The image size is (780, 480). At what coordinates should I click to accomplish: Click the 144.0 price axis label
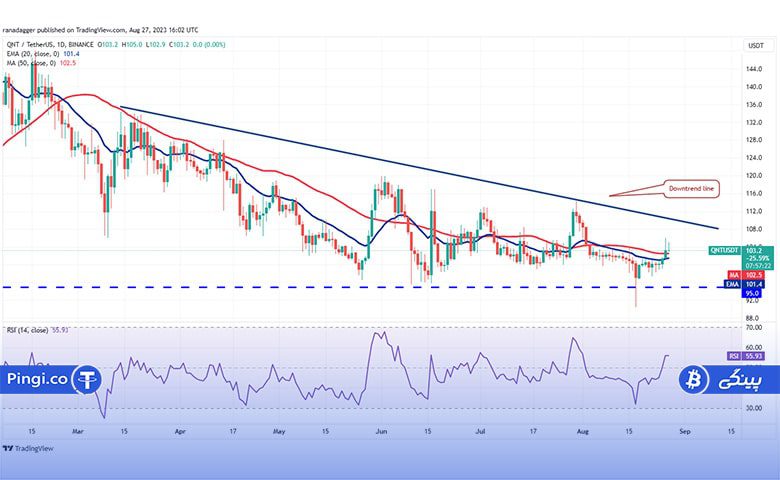pyautogui.click(x=754, y=69)
